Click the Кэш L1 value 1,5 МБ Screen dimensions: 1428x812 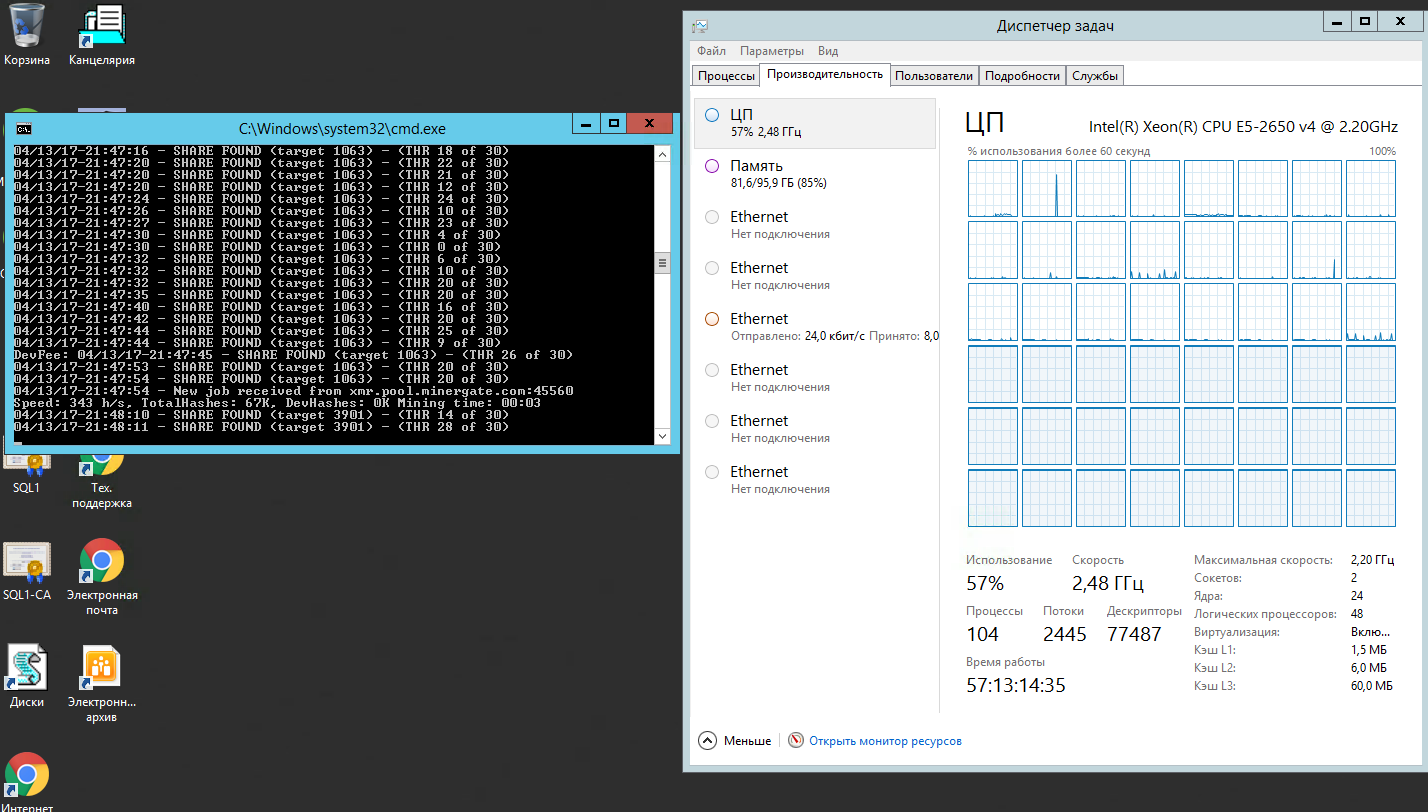click(1368, 650)
